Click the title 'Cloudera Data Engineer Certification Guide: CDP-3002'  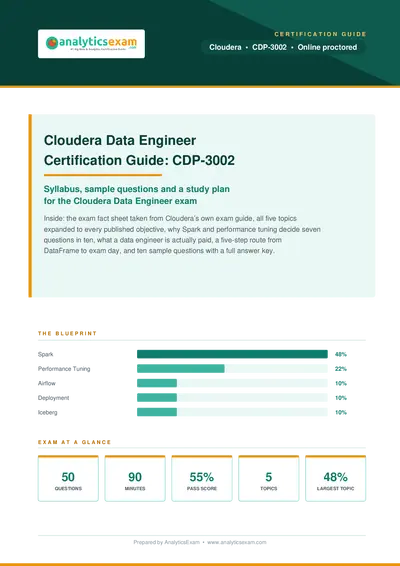tap(139, 150)
